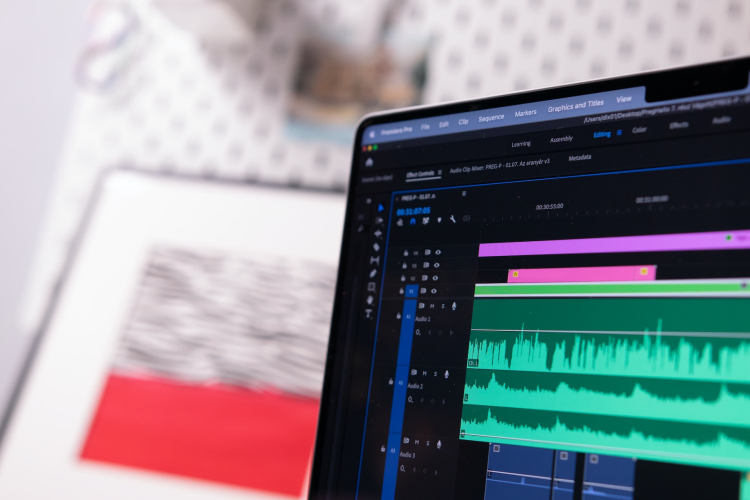Add a keyframe on Audio 1
The width and height of the screenshot is (750, 500).
[x=440, y=332]
